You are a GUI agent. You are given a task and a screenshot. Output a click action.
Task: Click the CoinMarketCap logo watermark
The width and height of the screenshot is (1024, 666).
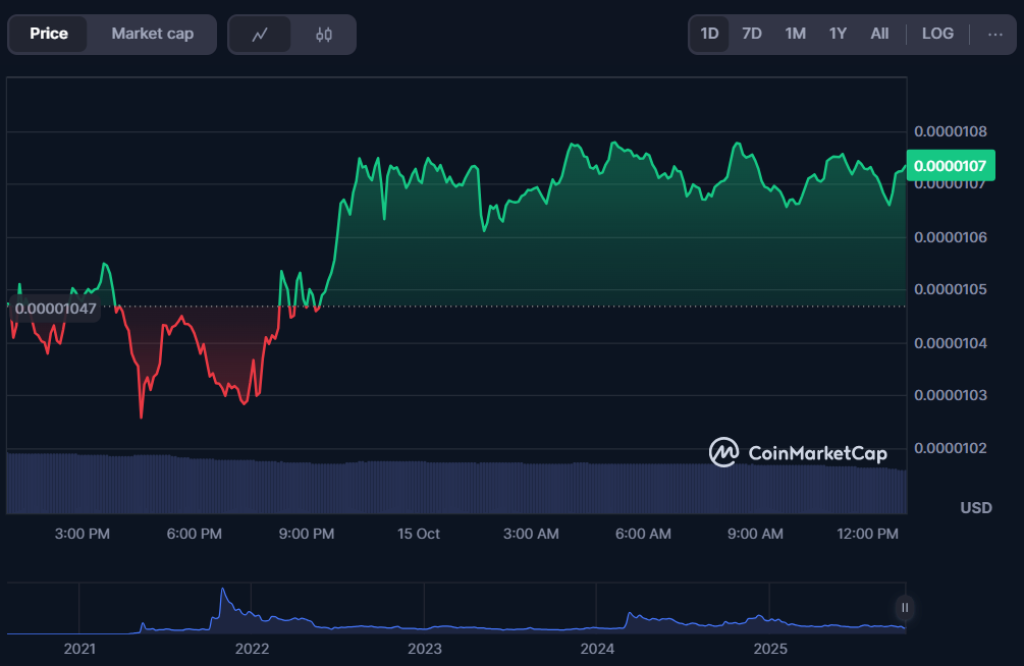pyautogui.click(x=798, y=453)
